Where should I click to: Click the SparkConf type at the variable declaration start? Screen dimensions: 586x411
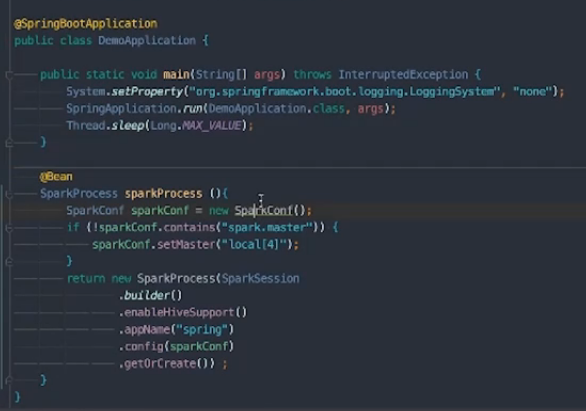tap(95, 210)
